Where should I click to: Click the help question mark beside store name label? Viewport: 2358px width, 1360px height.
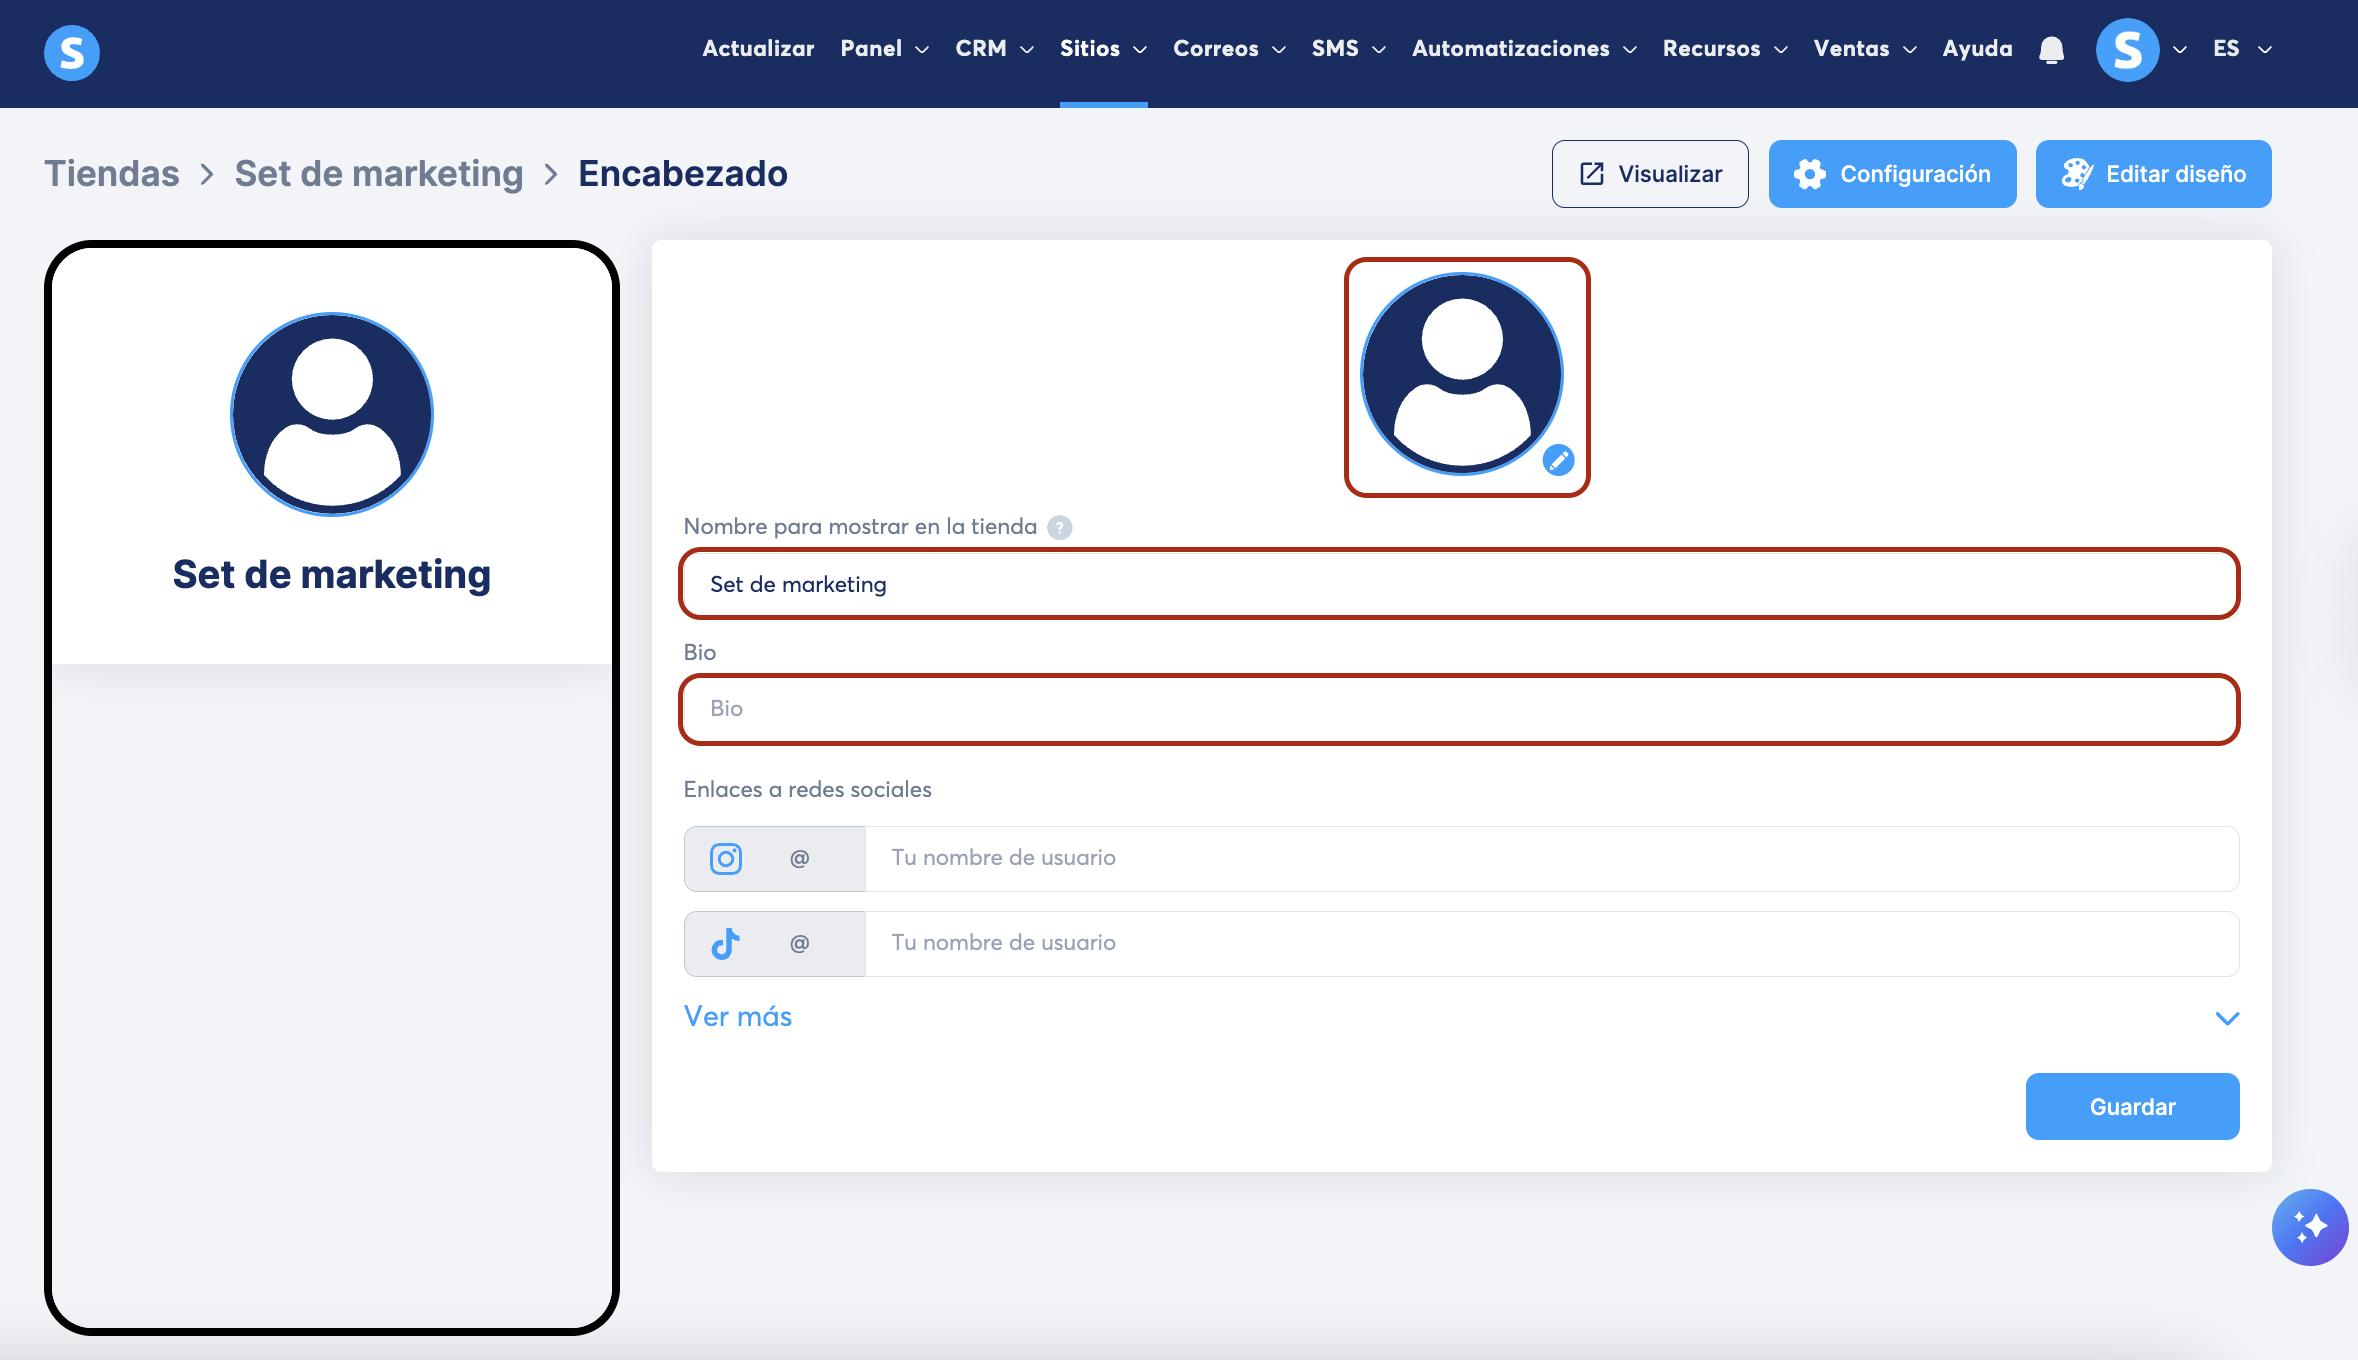coord(1059,528)
